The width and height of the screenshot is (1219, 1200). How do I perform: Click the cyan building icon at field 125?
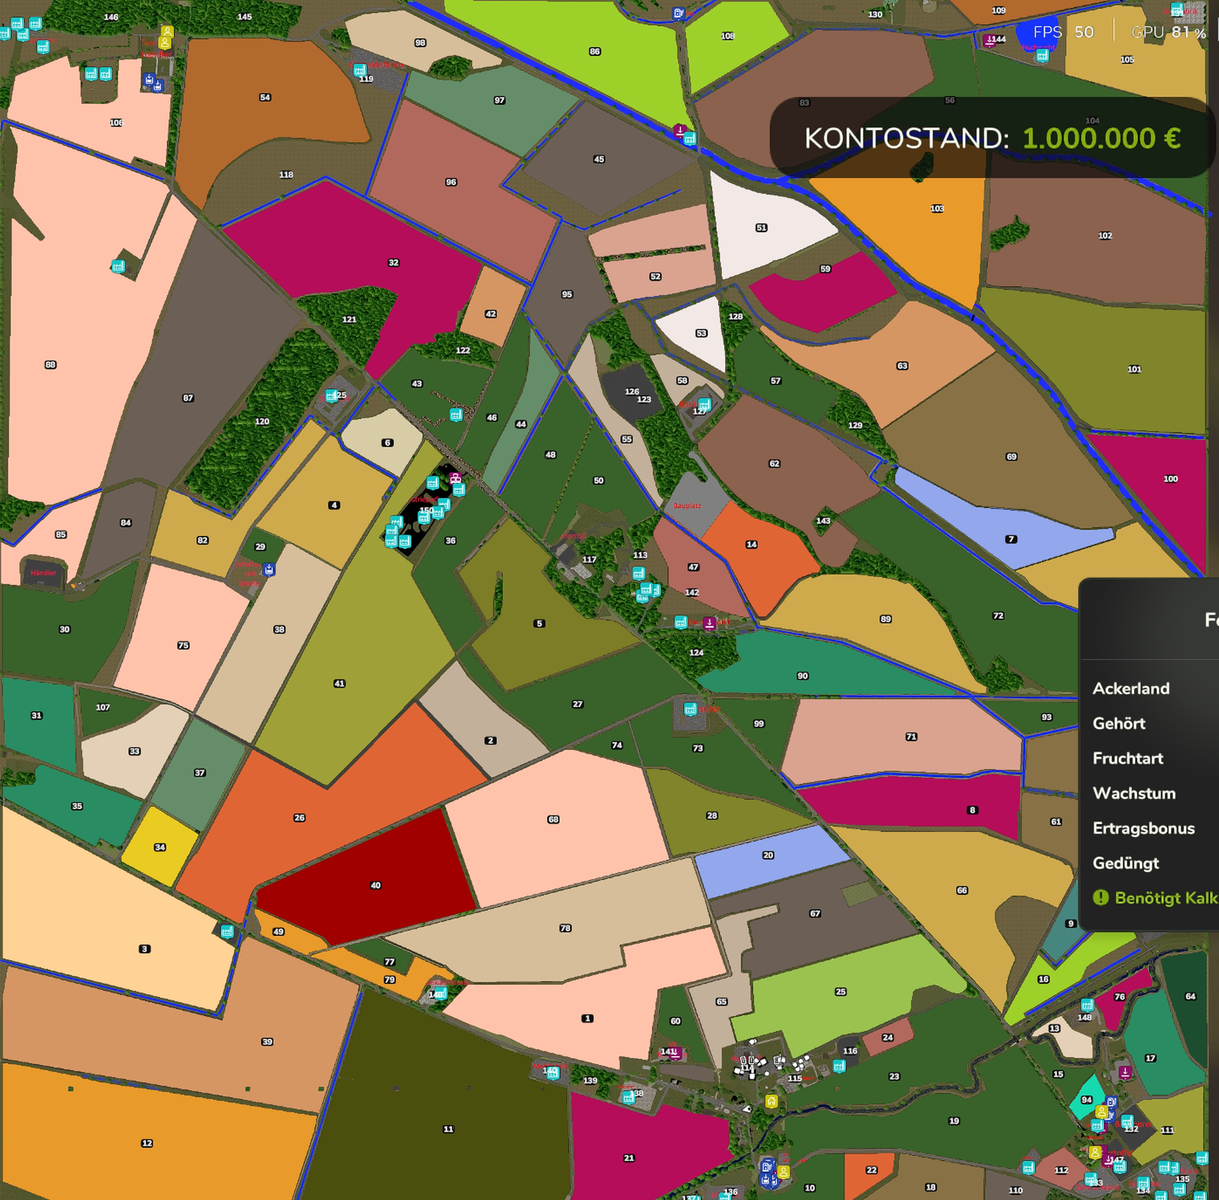tap(330, 396)
